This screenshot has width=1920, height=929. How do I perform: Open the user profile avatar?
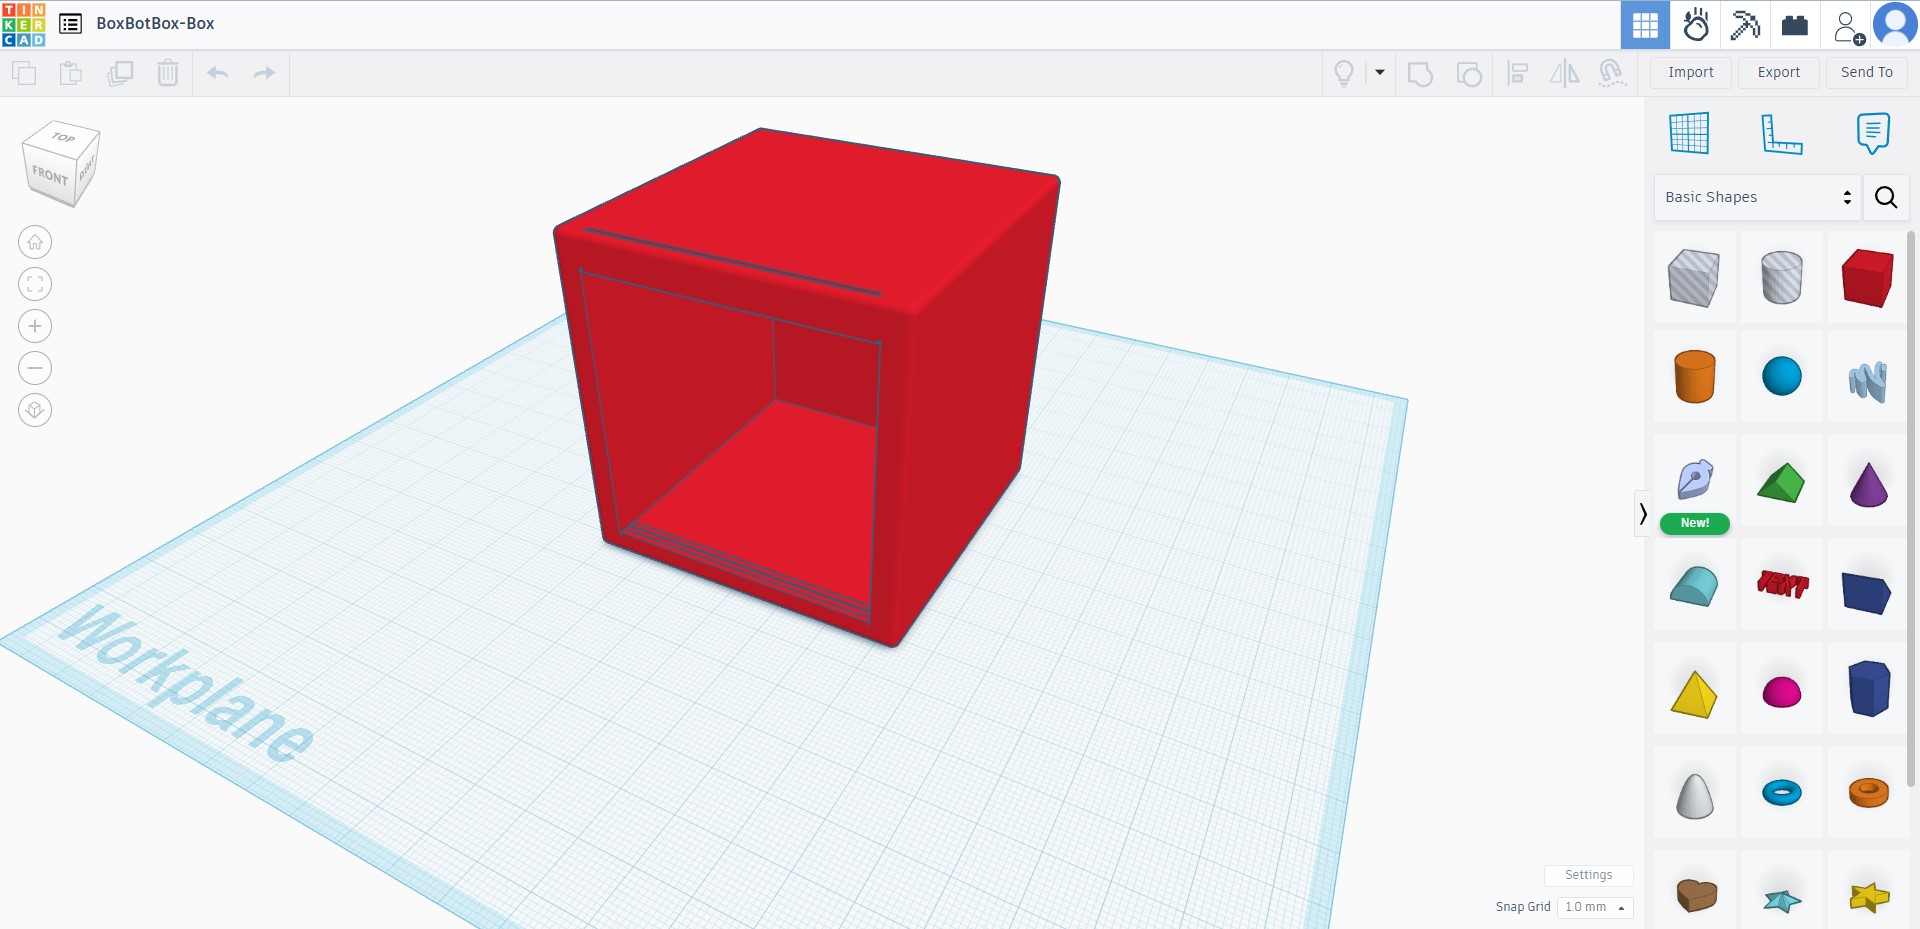[1895, 25]
